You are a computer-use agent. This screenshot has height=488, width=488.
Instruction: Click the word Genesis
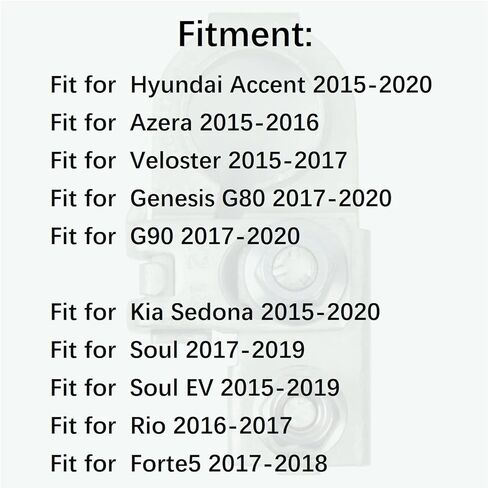(x=172, y=198)
